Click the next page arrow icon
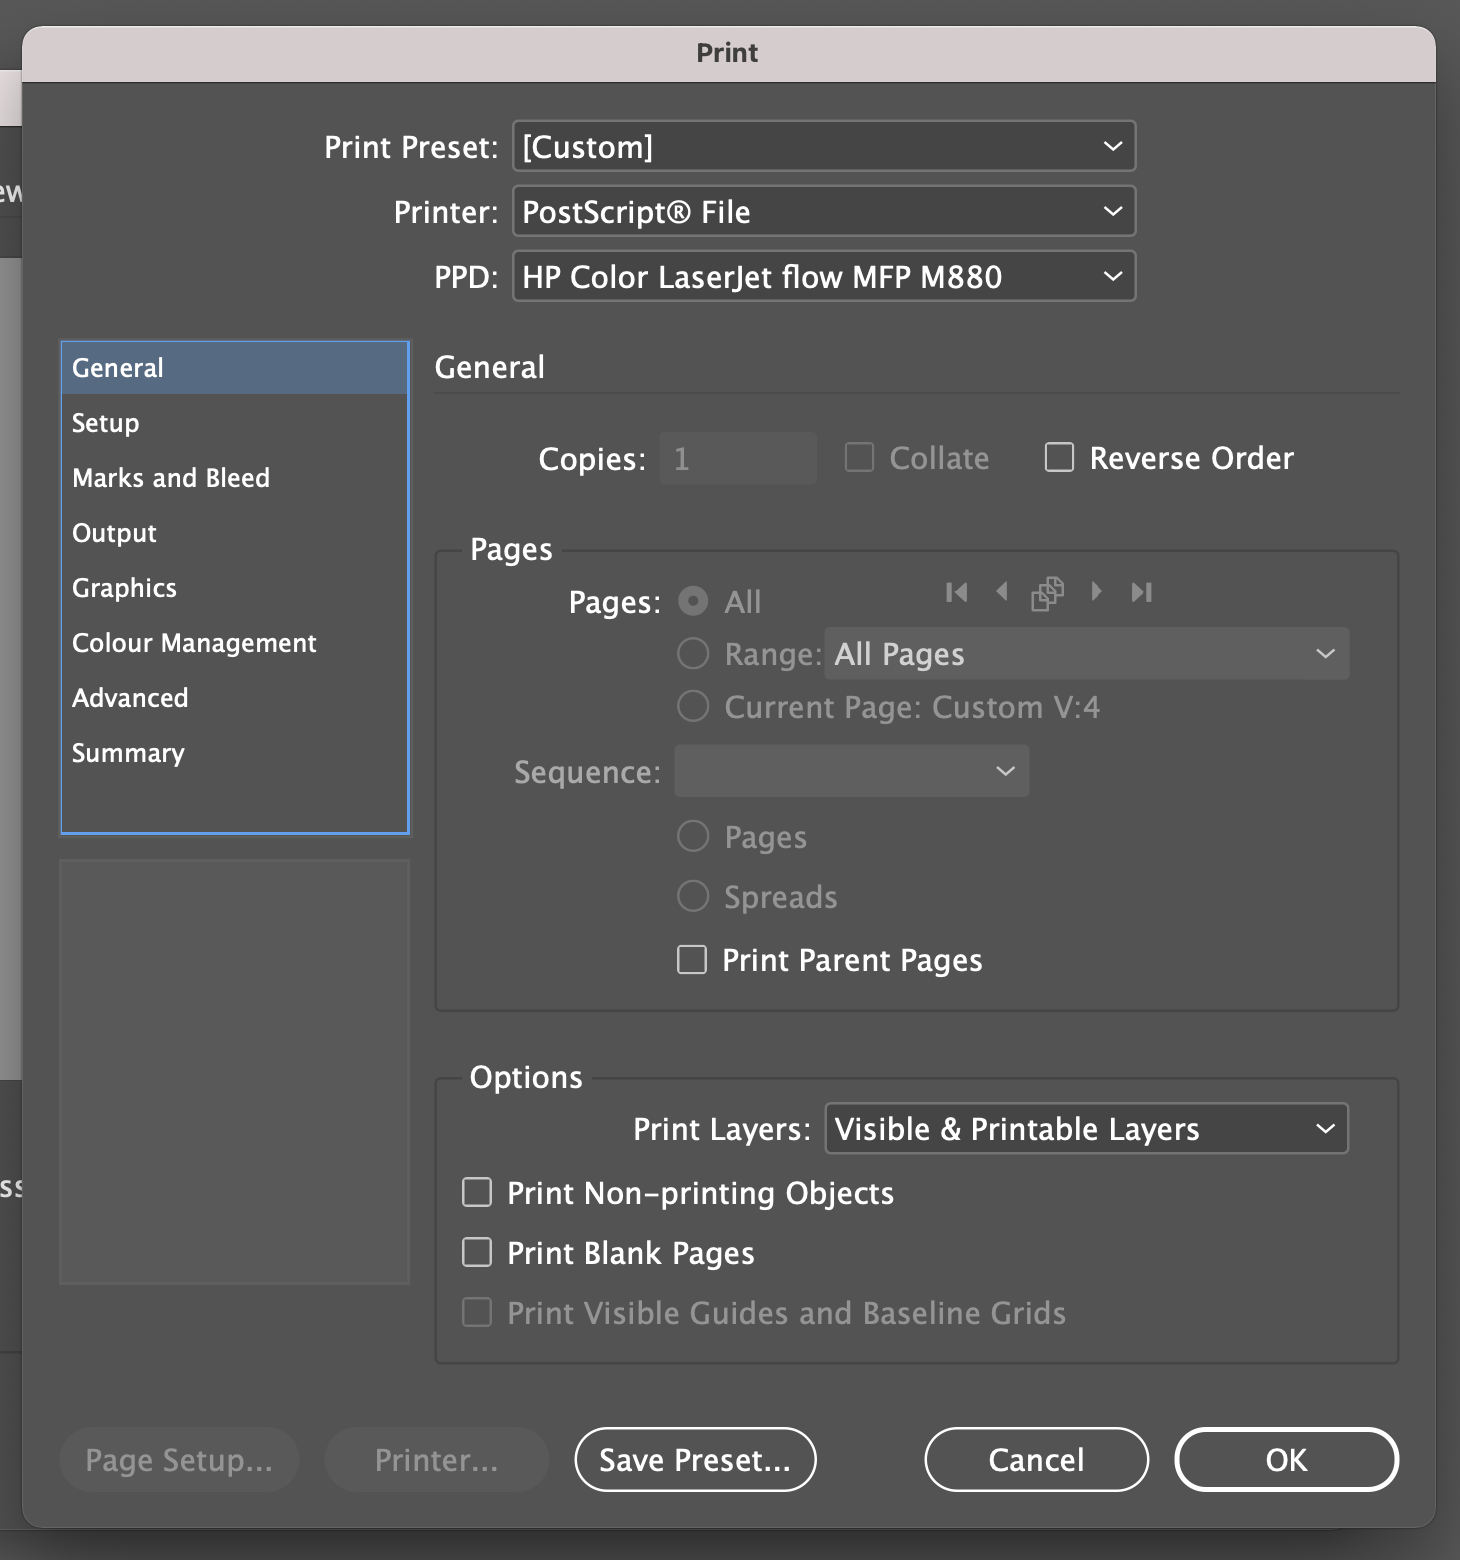Screen dimensions: 1460x1560 click(x=1096, y=592)
